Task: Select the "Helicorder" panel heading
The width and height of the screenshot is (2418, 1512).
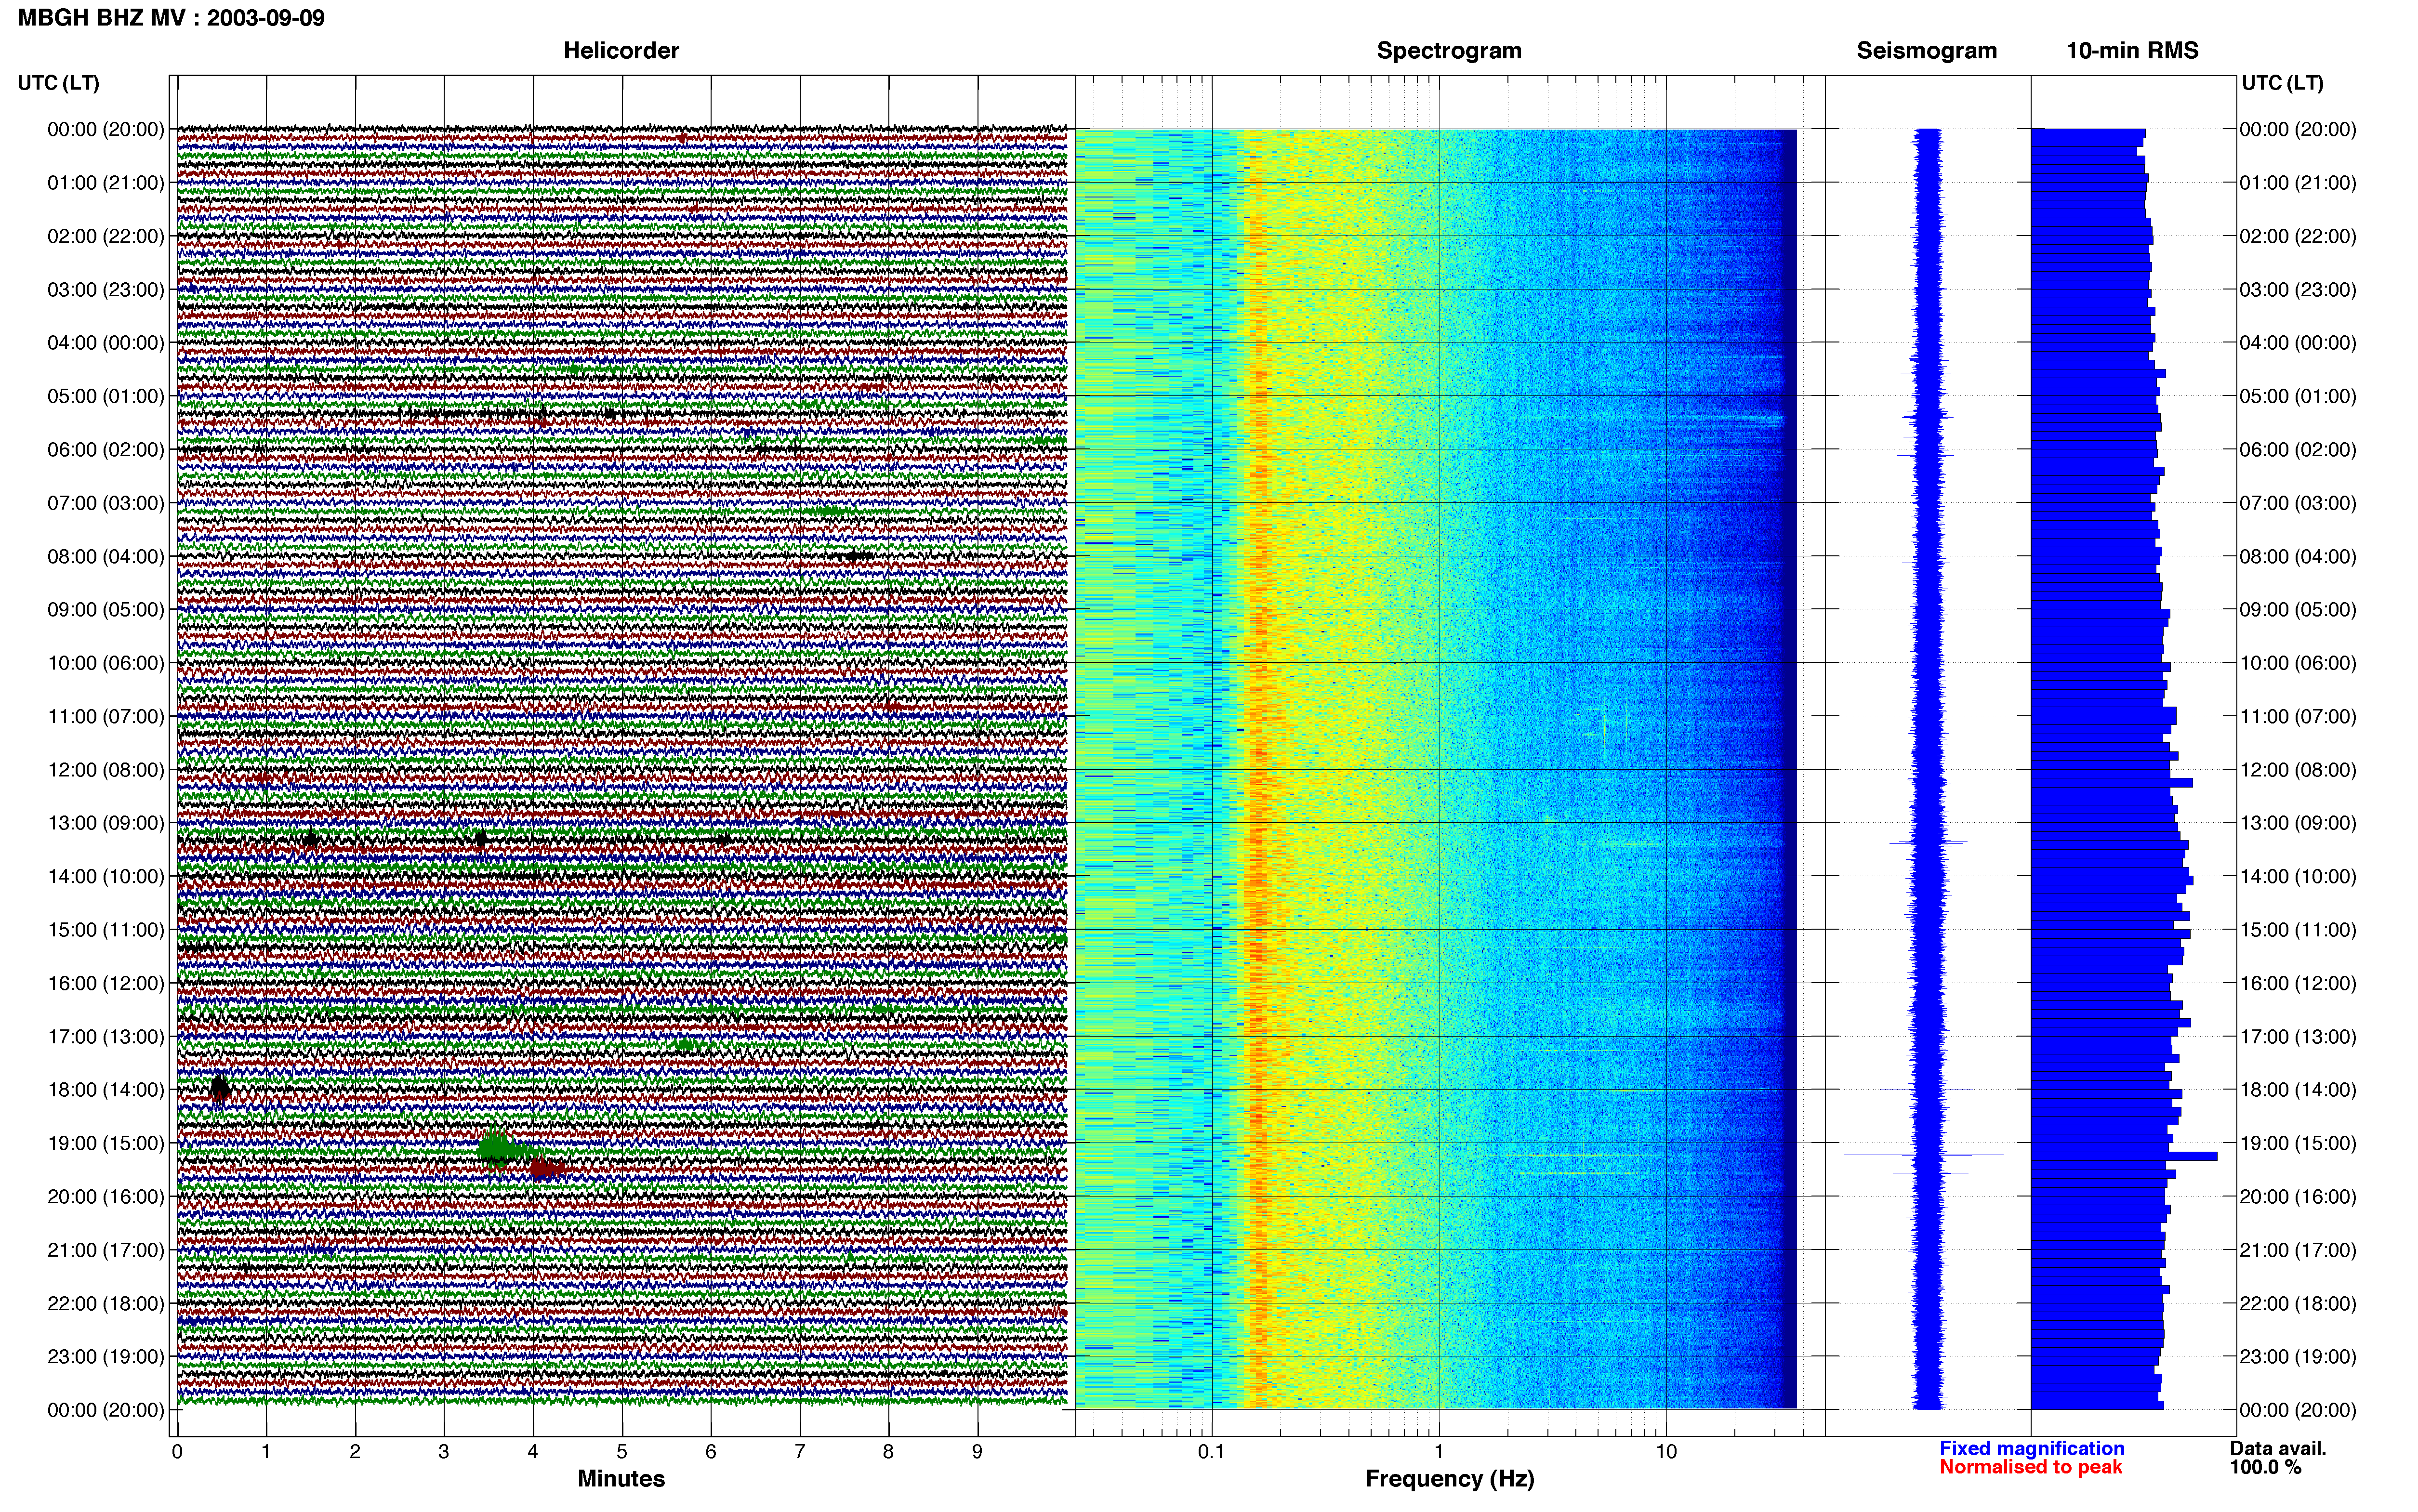Action: click(x=621, y=50)
